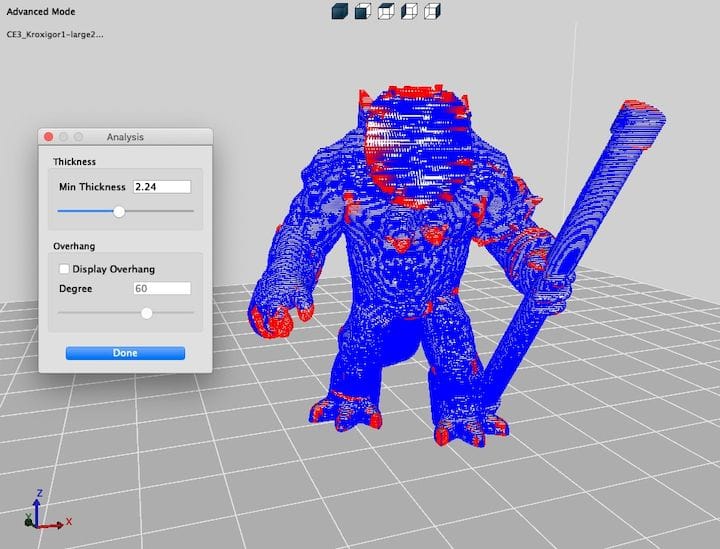
Task: Click the overhang Degree slider handle
Action: (x=146, y=313)
